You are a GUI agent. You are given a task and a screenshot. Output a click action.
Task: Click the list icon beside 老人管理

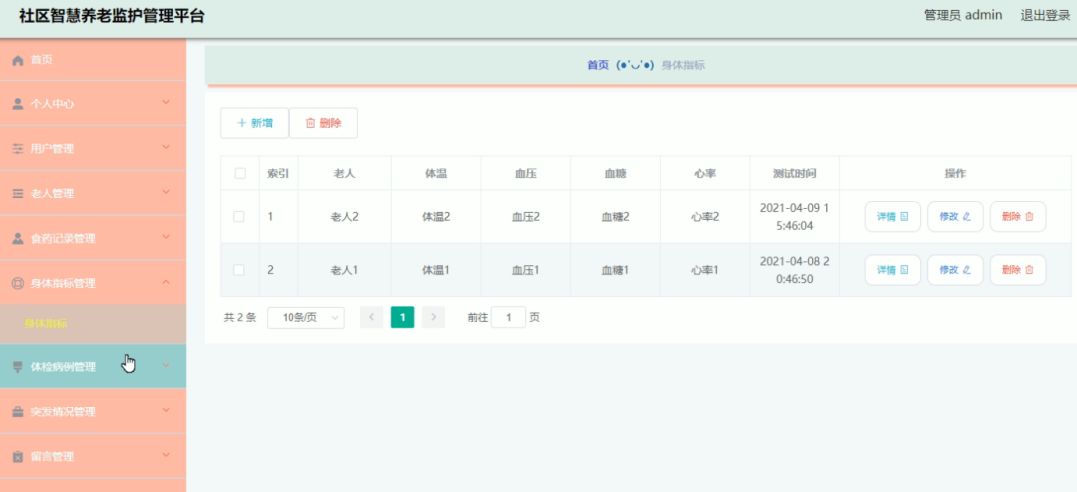(x=19, y=194)
